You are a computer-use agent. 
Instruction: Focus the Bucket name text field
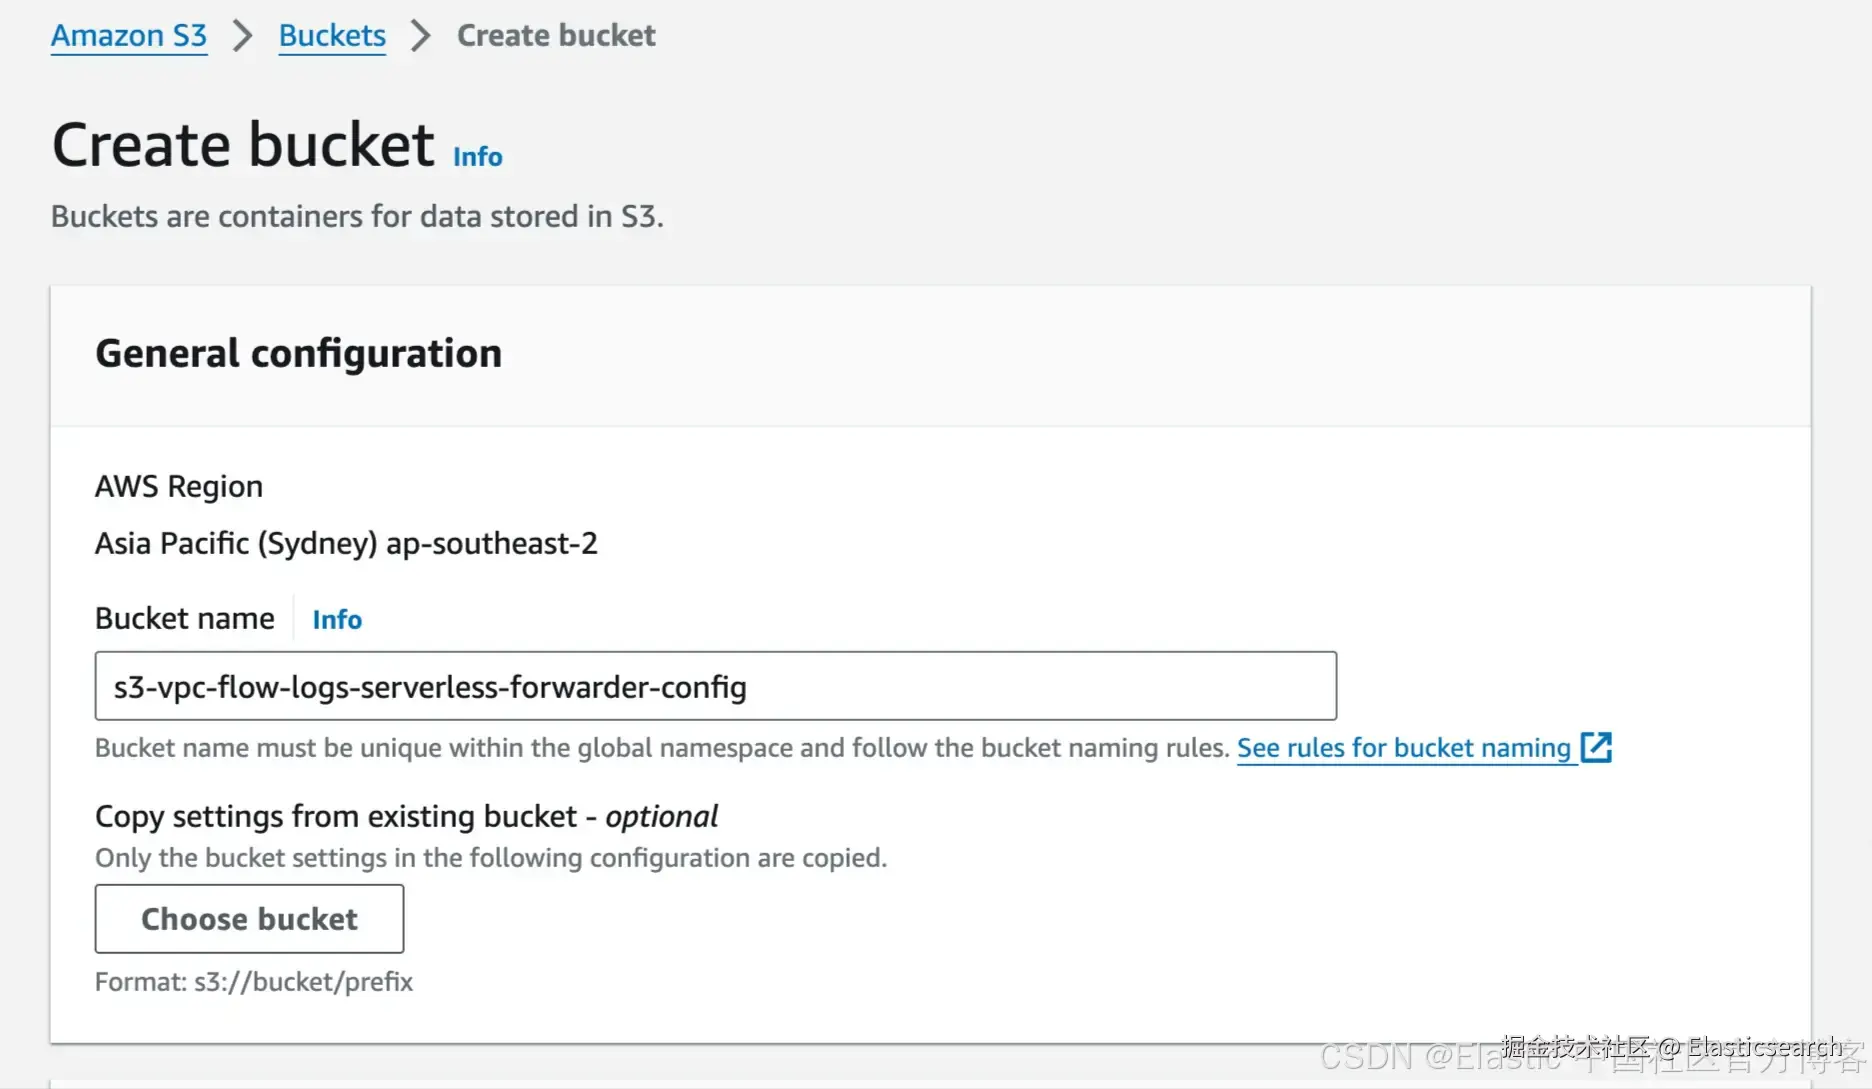click(715, 686)
